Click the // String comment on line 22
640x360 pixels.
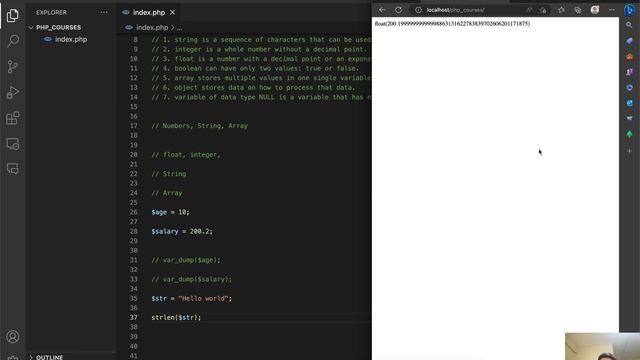(169, 173)
